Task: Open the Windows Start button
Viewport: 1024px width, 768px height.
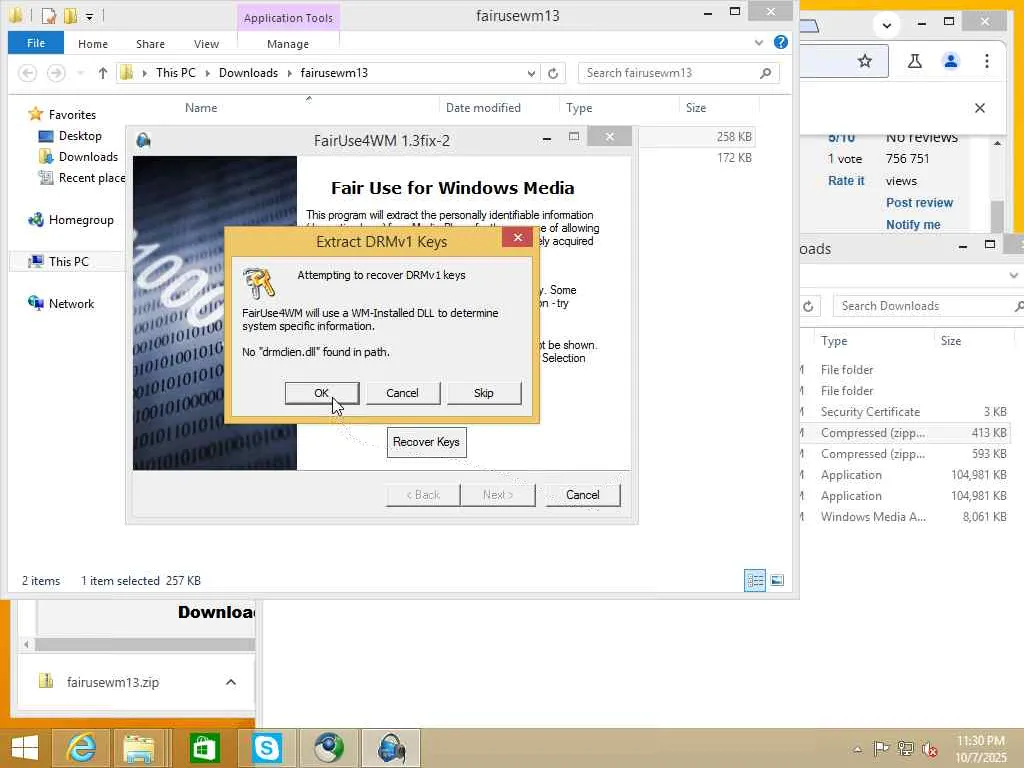Action: (25, 748)
